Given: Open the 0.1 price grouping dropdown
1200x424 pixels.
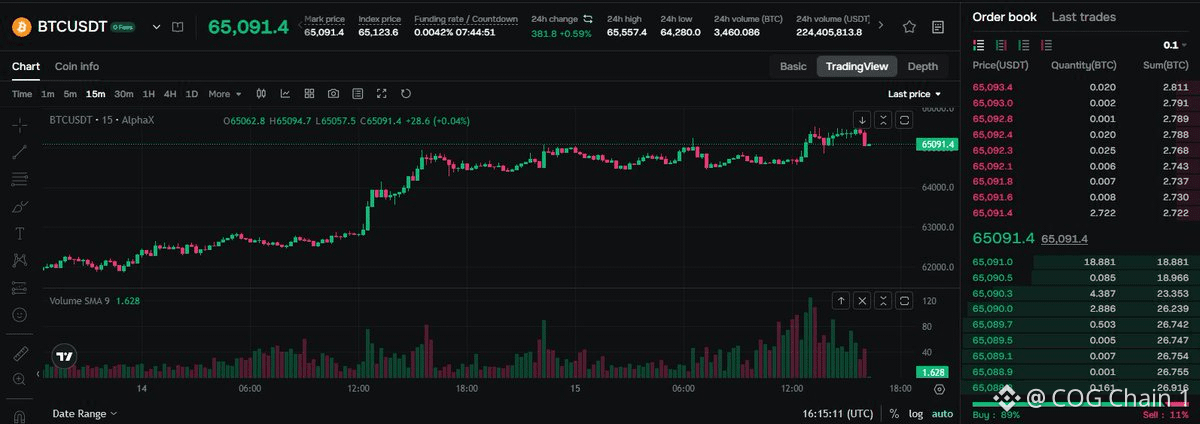Looking at the screenshot, I should point(1176,45).
